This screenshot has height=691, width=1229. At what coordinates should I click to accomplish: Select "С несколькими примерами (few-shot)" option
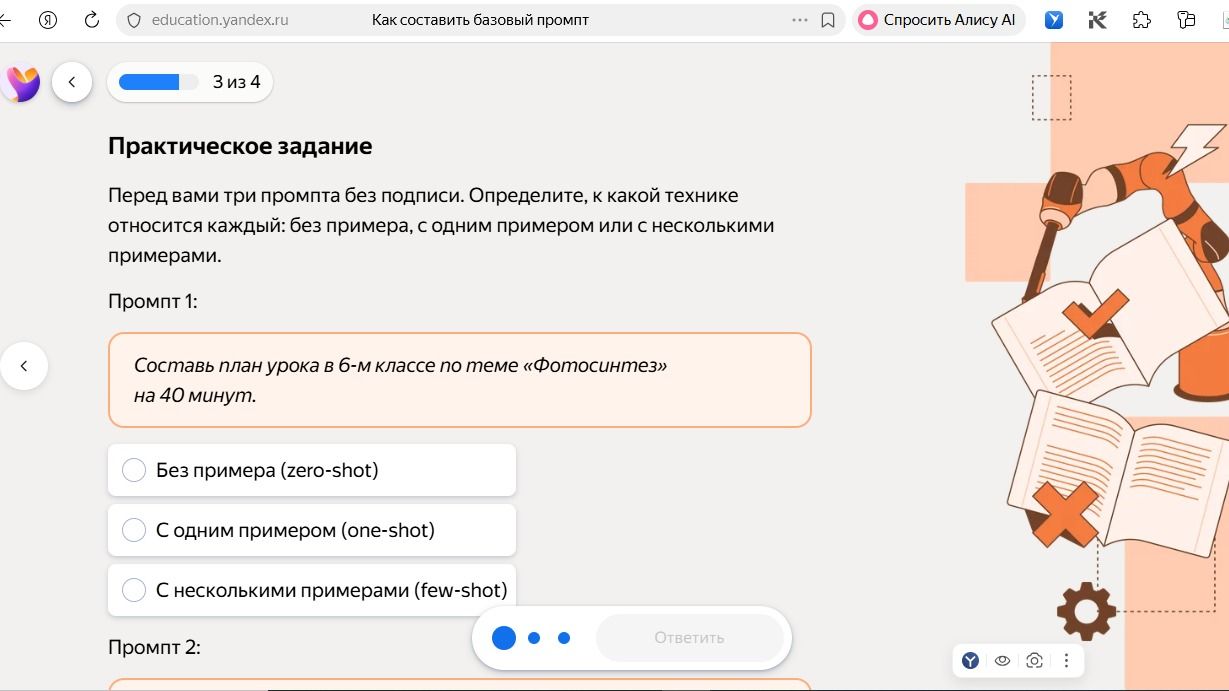pyautogui.click(x=312, y=590)
